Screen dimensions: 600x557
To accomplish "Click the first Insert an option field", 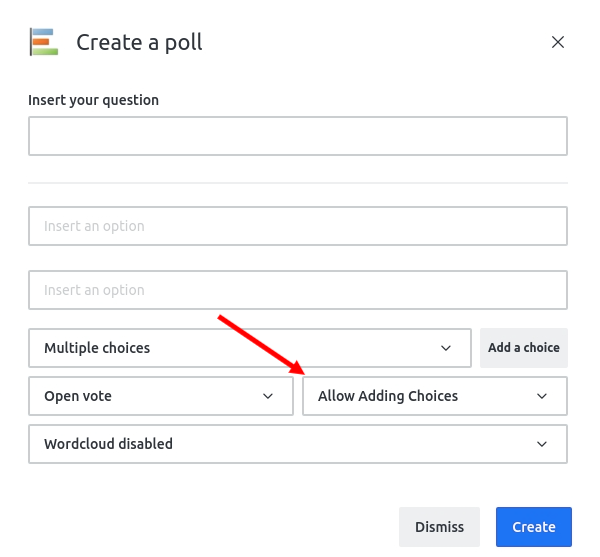I will 298,226.
